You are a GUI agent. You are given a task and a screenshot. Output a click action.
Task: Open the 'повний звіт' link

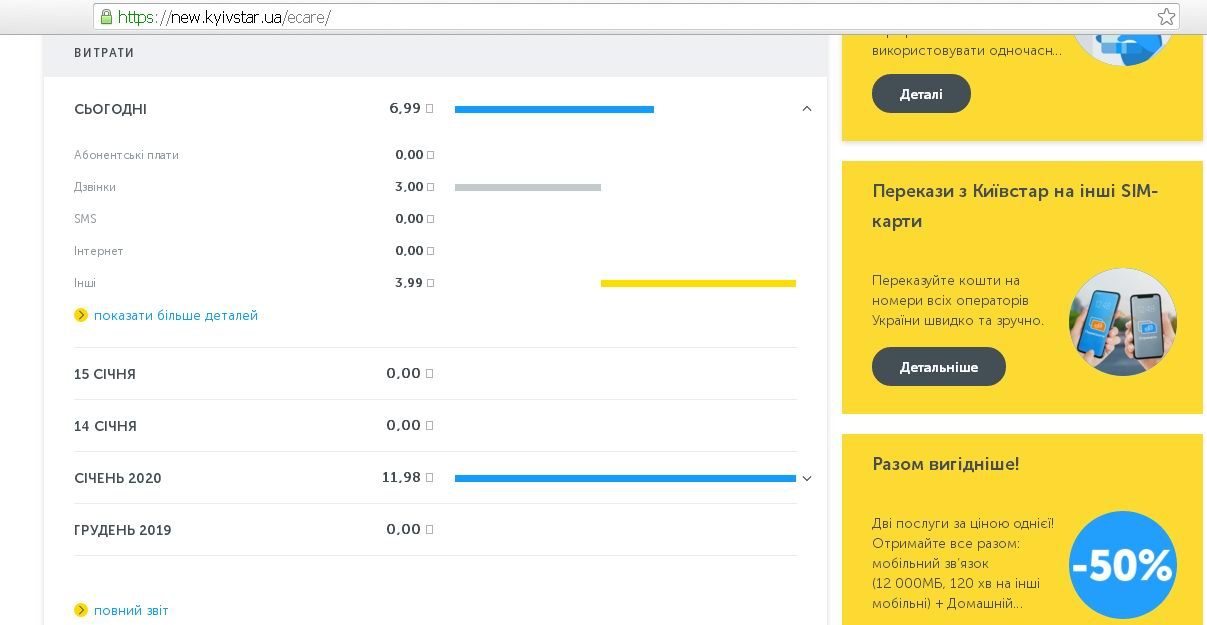(x=131, y=610)
